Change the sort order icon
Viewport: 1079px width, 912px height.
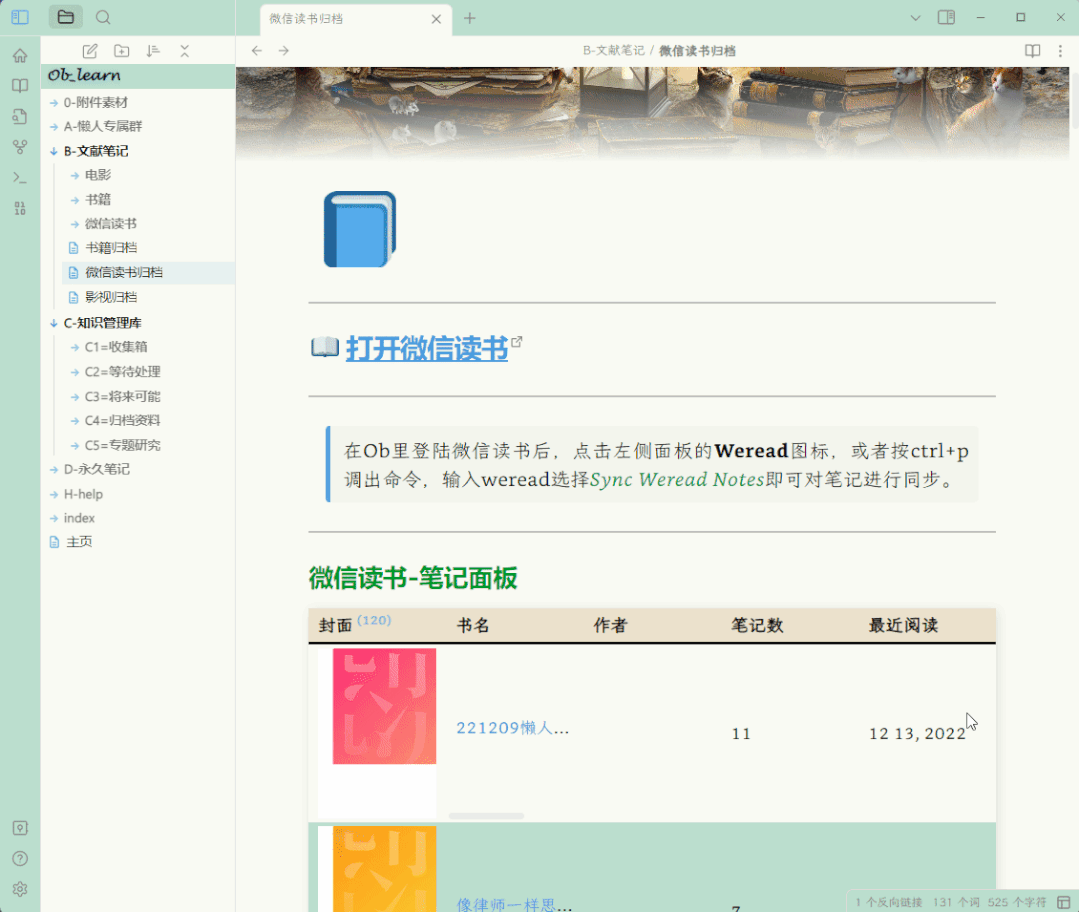pyautogui.click(x=153, y=51)
